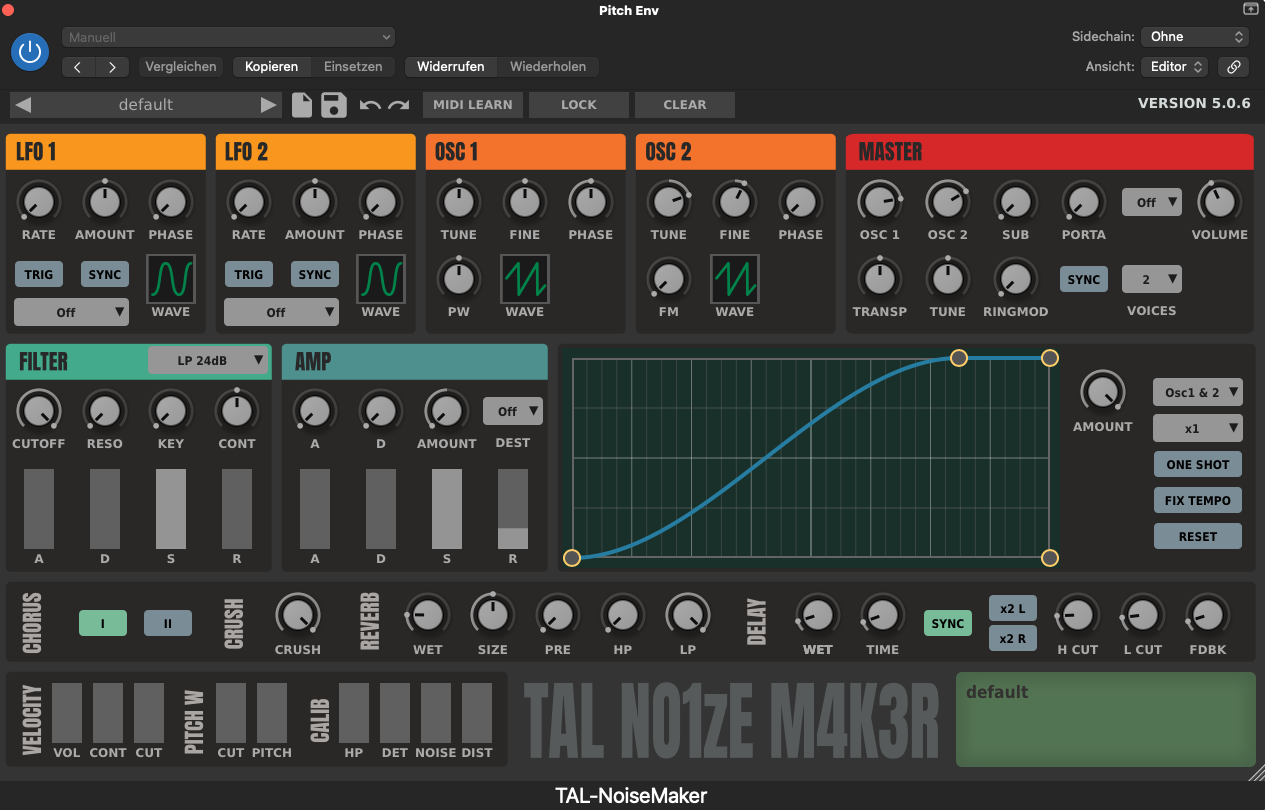Expand the VOICES count dropdown
The width and height of the screenshot is (1265, 810).
1151,279
